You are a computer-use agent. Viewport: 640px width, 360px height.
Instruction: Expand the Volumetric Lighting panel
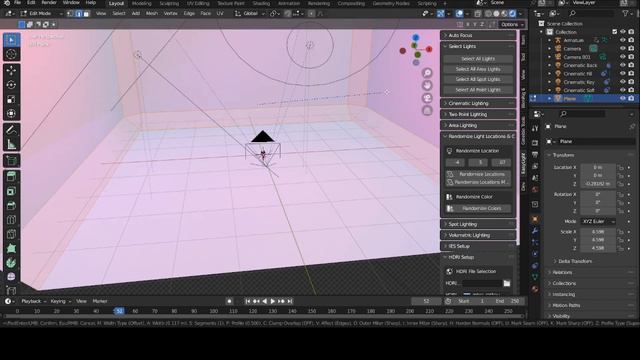point(478,235)
